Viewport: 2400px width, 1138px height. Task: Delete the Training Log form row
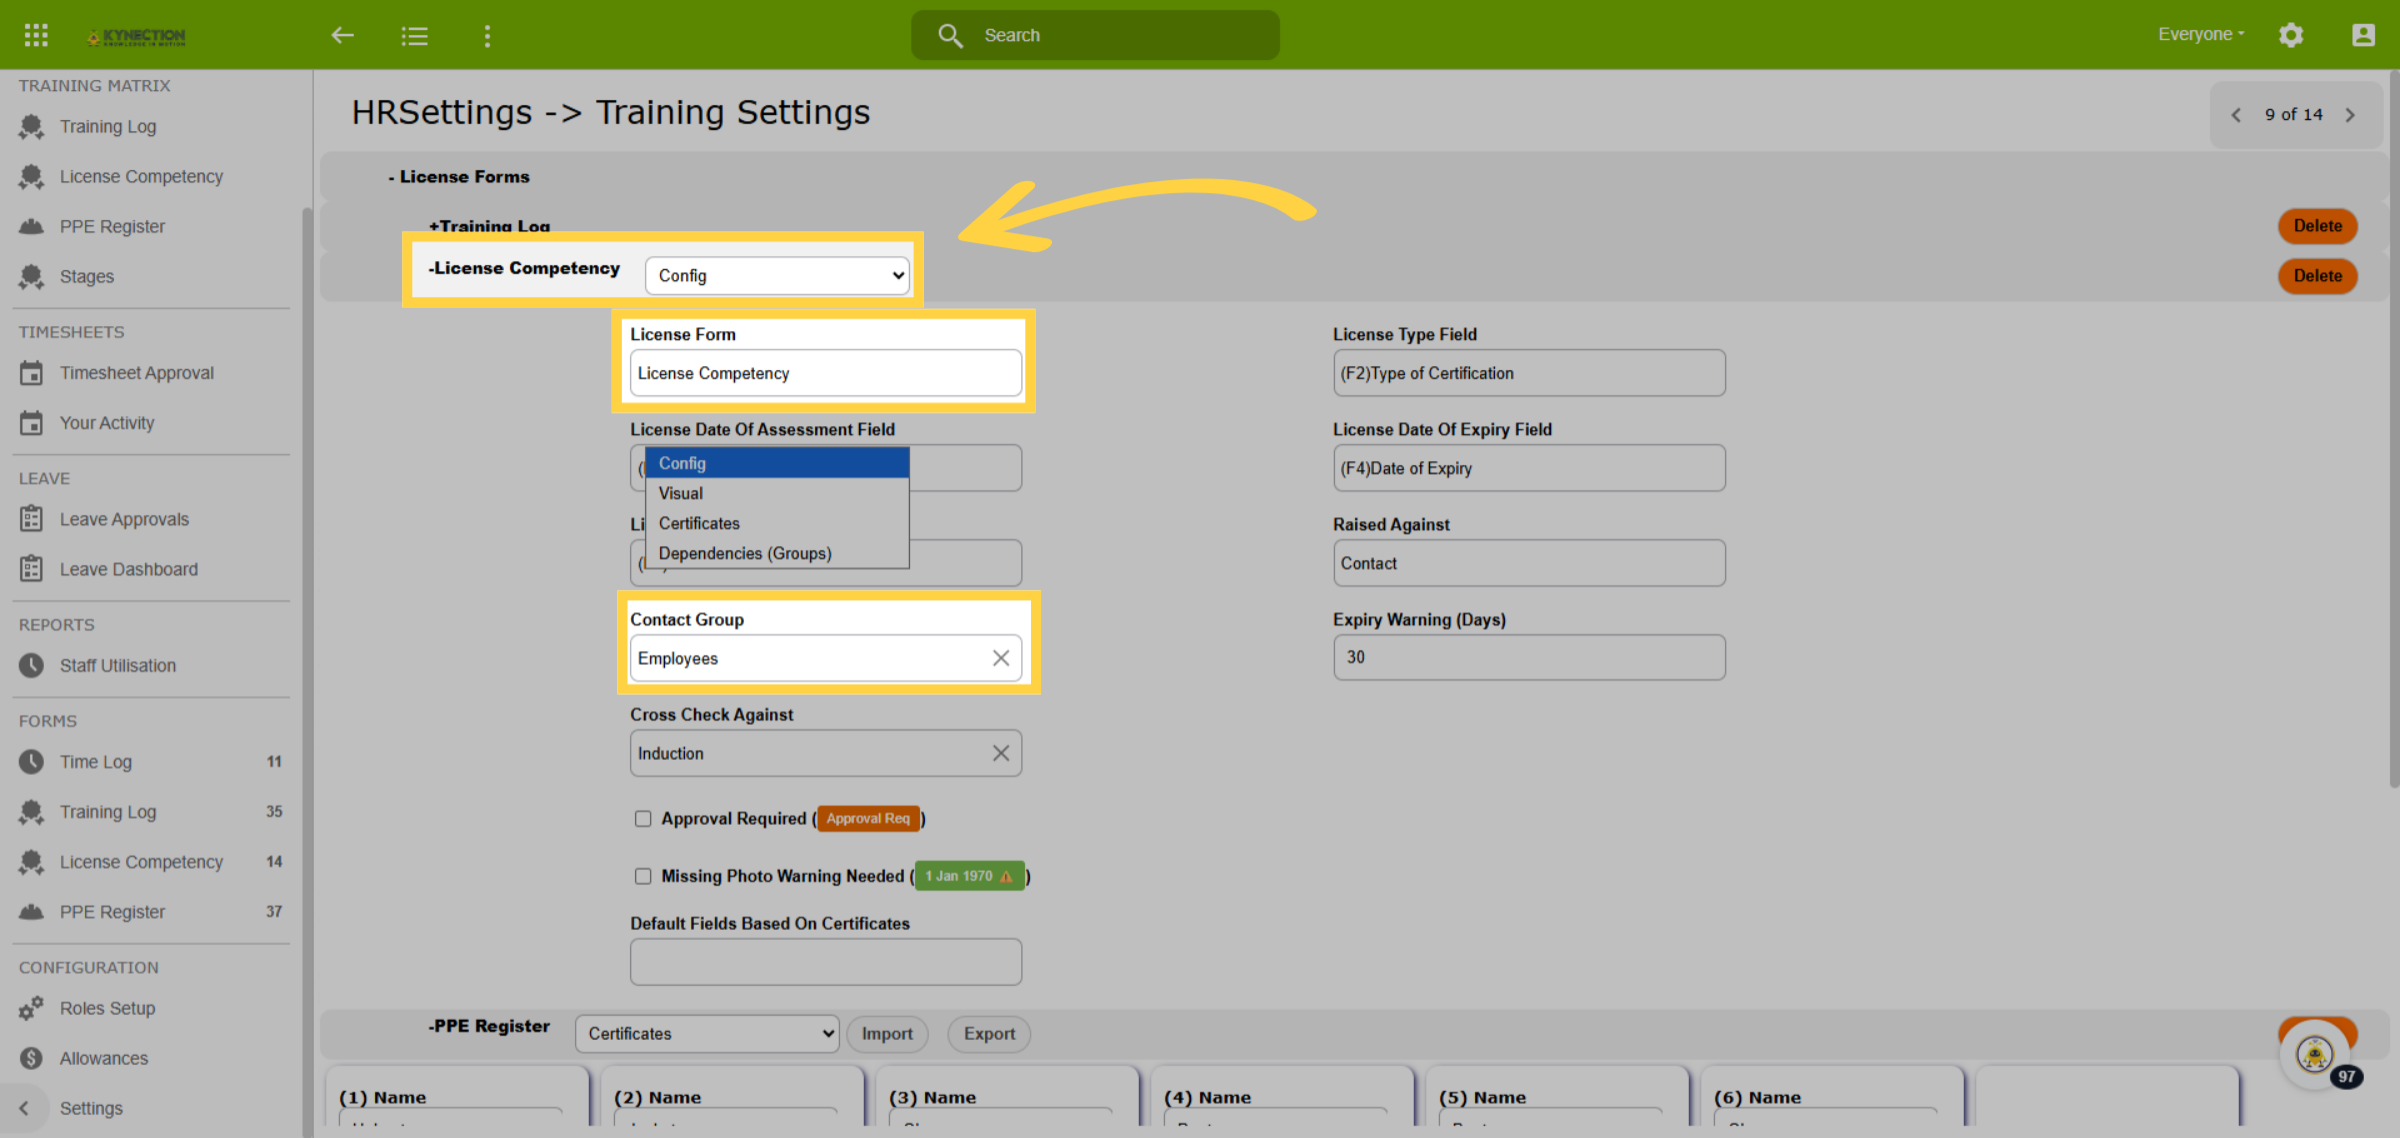coord(2317,226)
